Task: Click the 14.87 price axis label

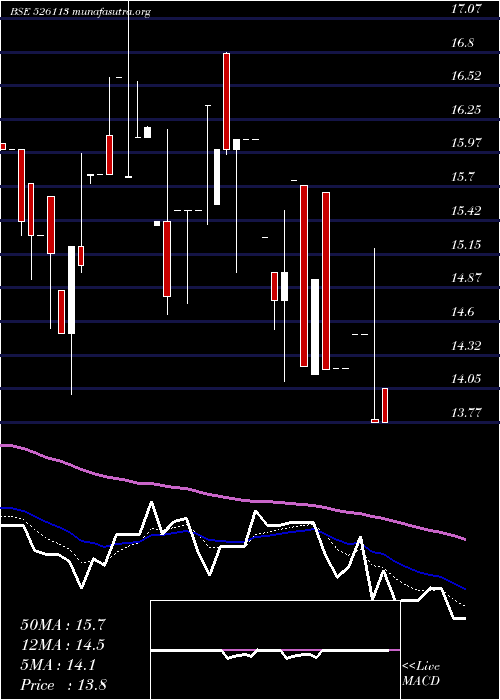Action: click(x=466, y=278)
